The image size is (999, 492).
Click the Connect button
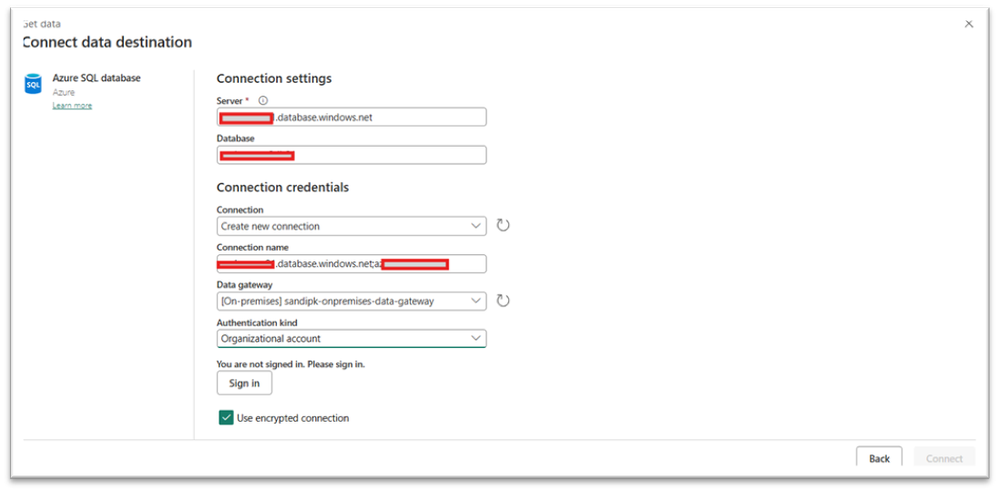(944, 458)
